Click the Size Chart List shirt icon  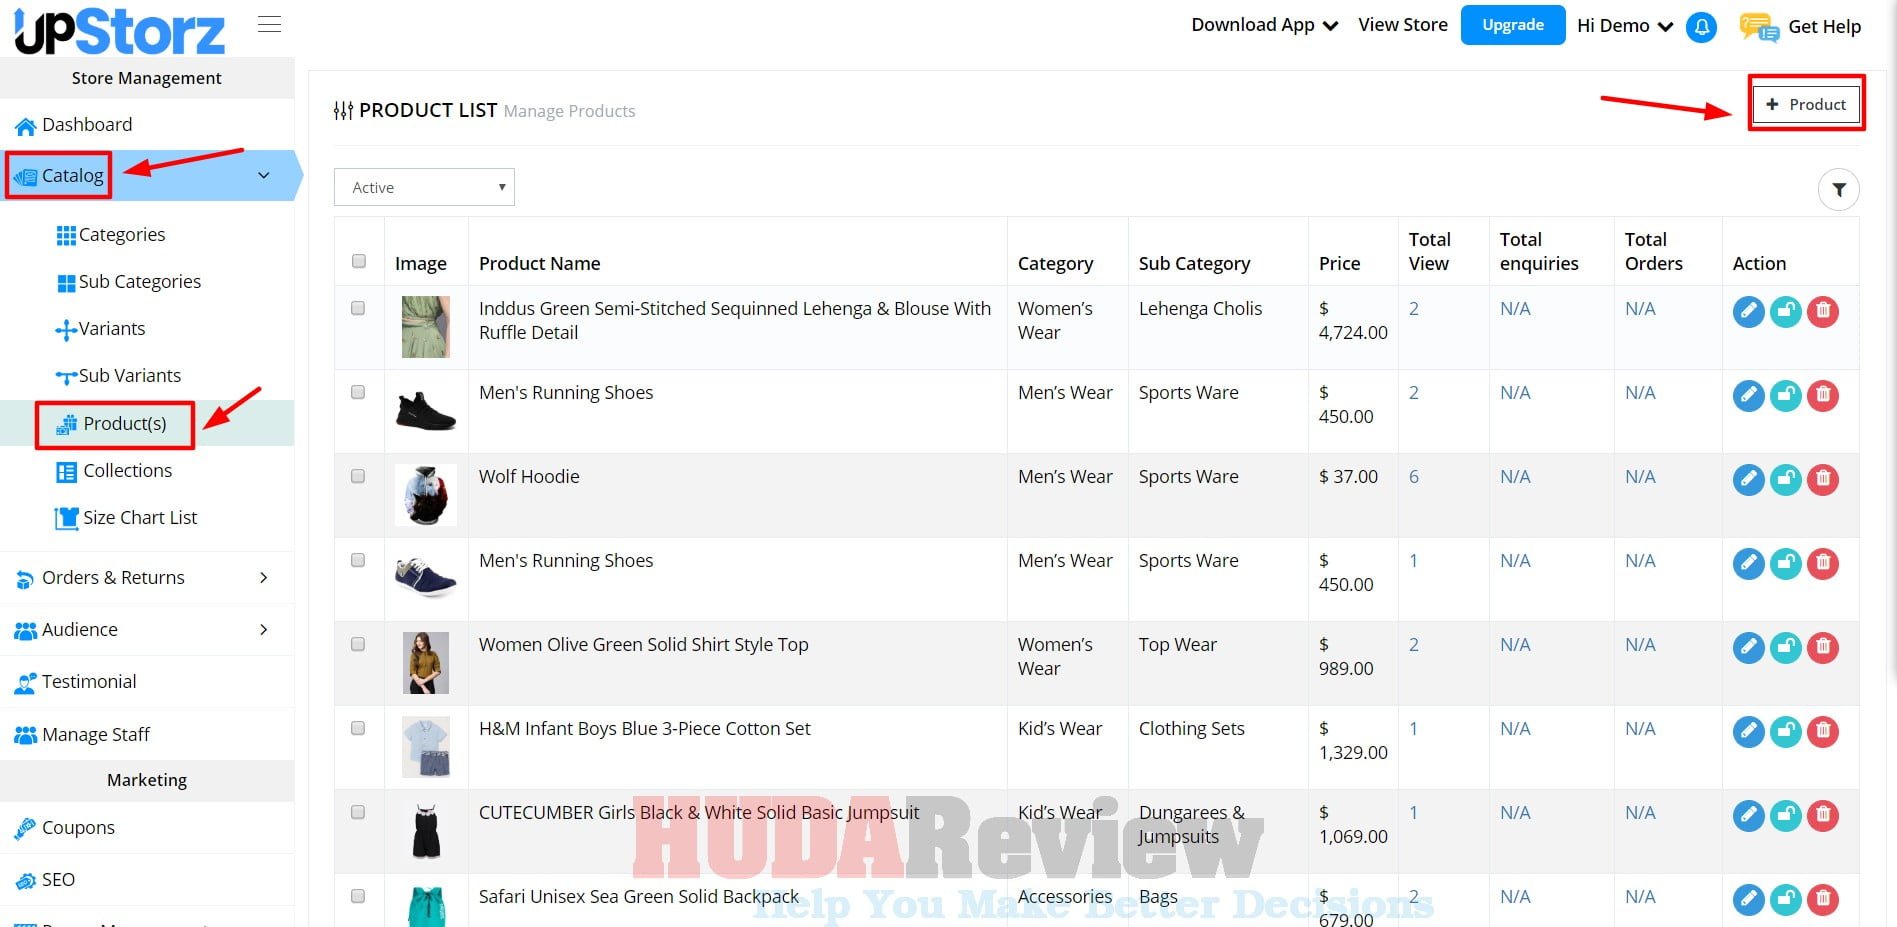(x=67, y=518)
